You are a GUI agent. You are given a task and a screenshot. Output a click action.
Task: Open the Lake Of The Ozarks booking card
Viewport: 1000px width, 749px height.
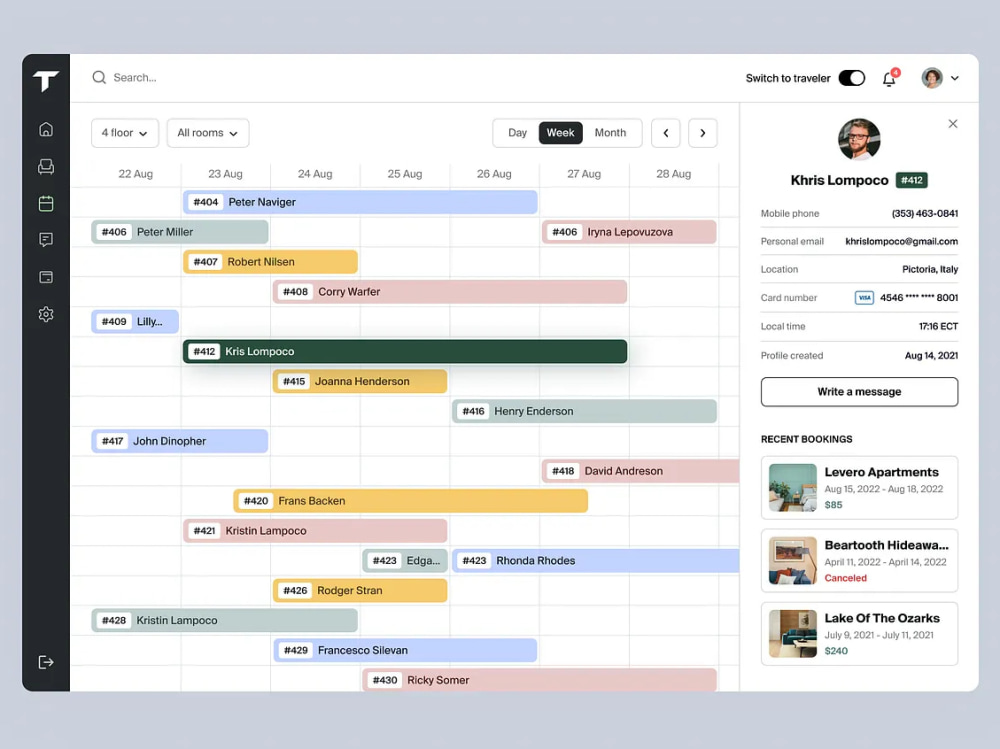(x=859, y=634)
